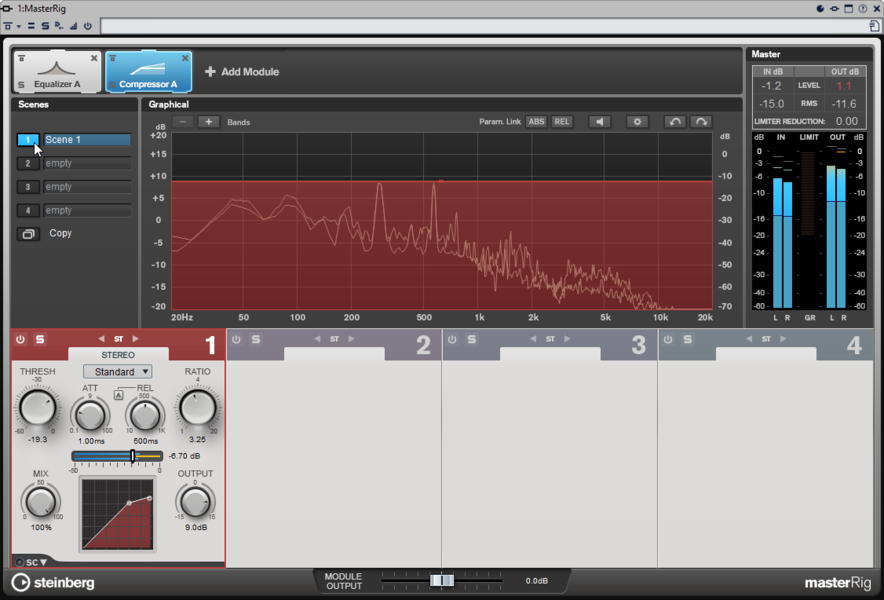Screen dimensions: 884x600
Task: Enable ABS parameter link
Action: [536, 122]
